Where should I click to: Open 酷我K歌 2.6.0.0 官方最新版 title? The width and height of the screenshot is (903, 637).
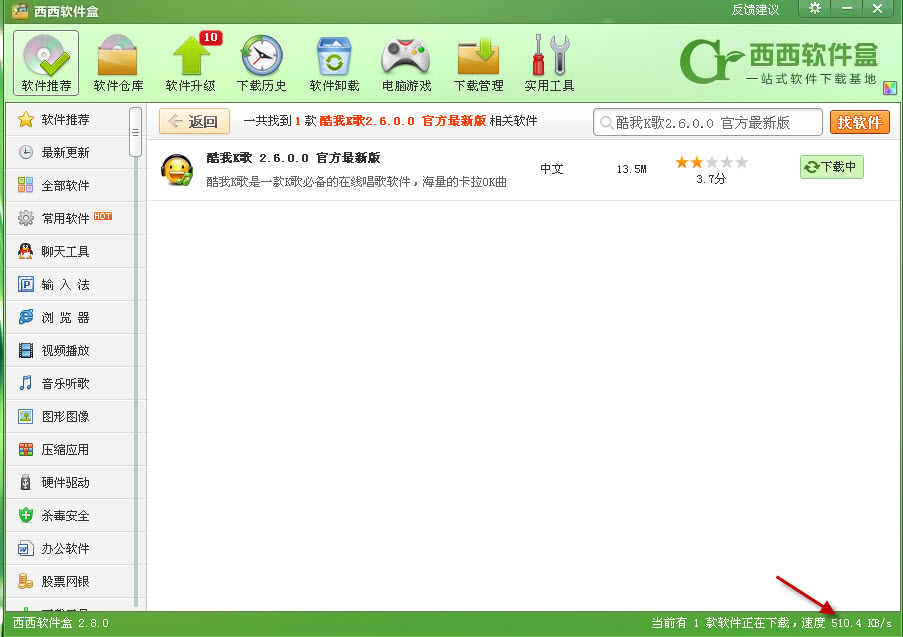click(293, 158)
